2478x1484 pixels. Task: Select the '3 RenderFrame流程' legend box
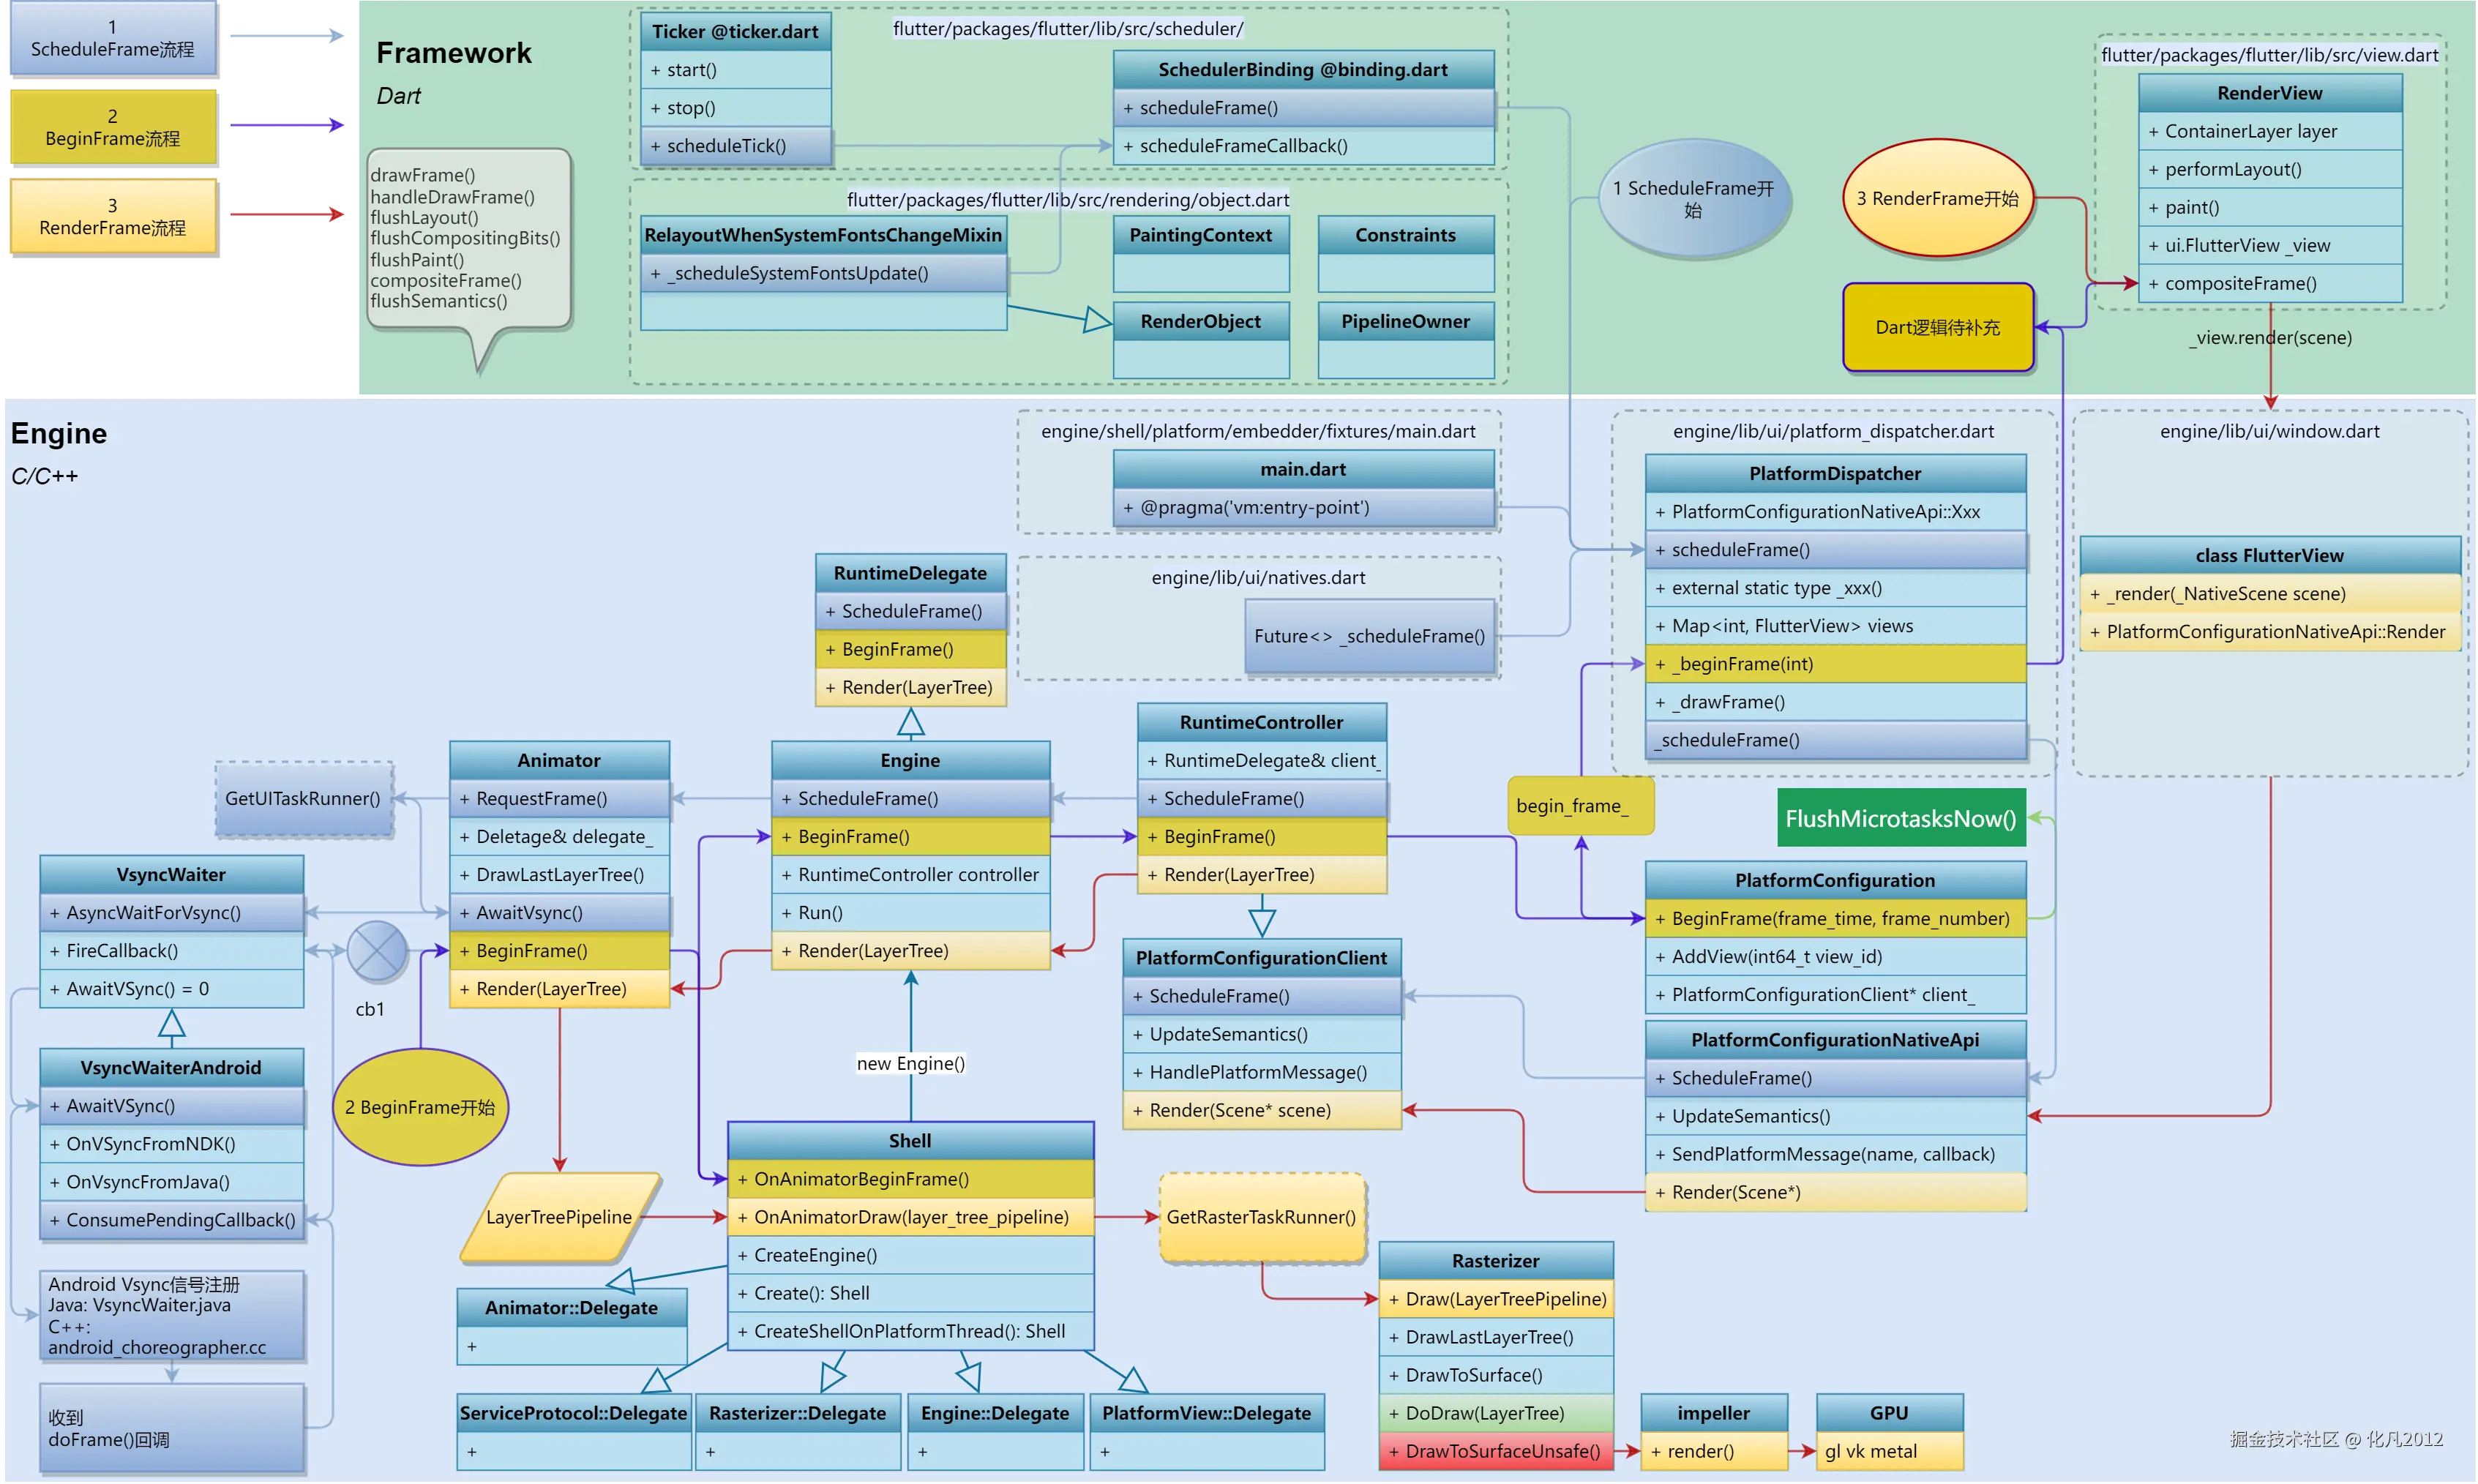pyautogui.click(x=112, y=216)
